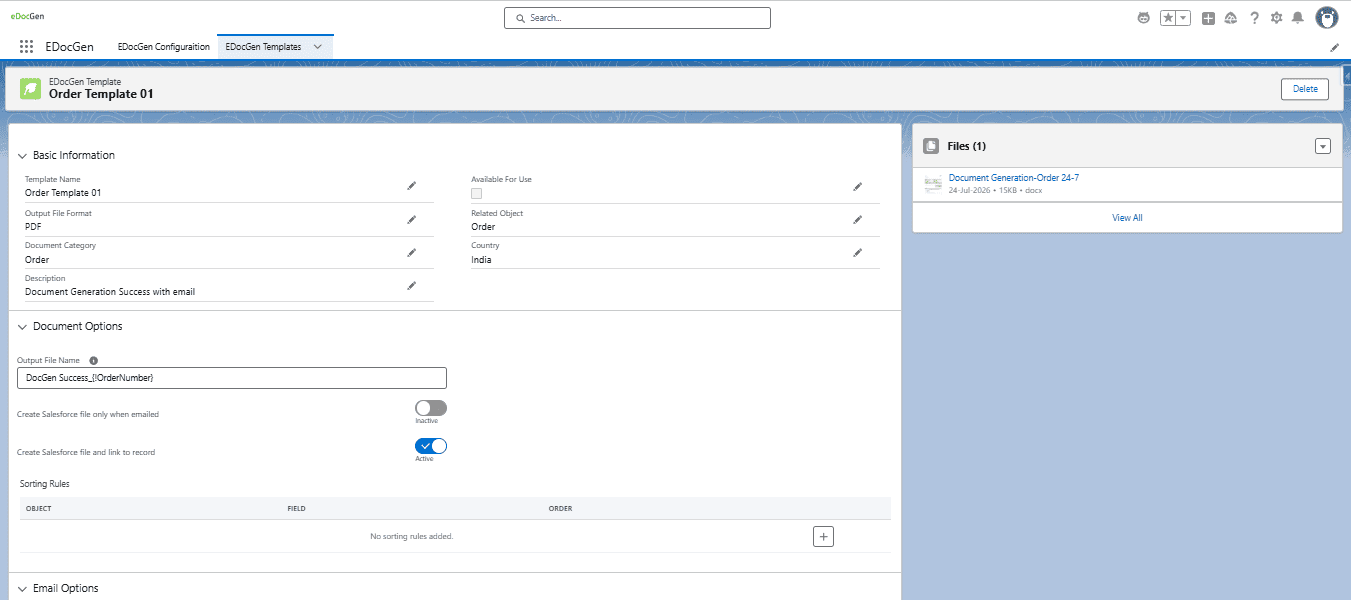Click the Order Template 01 page title

pyautogui.click(x=101, y=95)
